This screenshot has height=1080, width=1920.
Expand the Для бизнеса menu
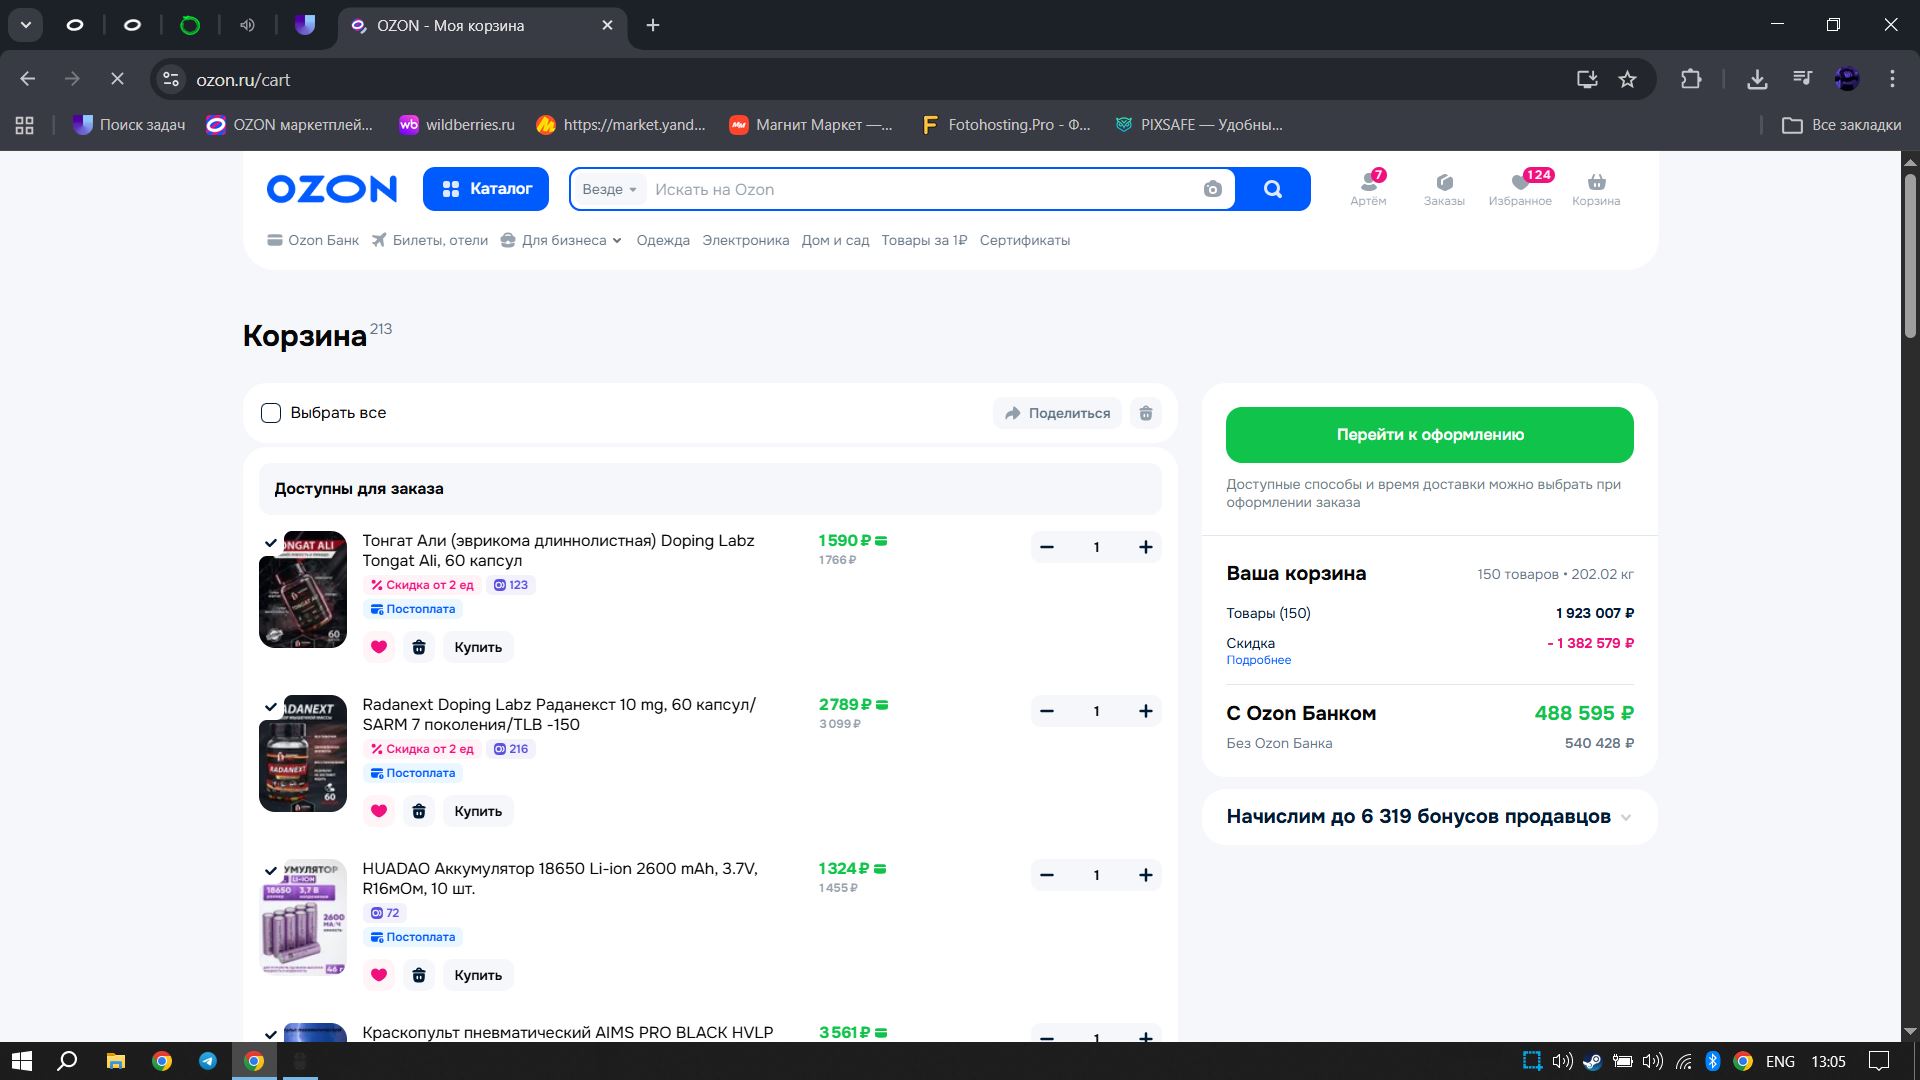click(x=561, y=241)
